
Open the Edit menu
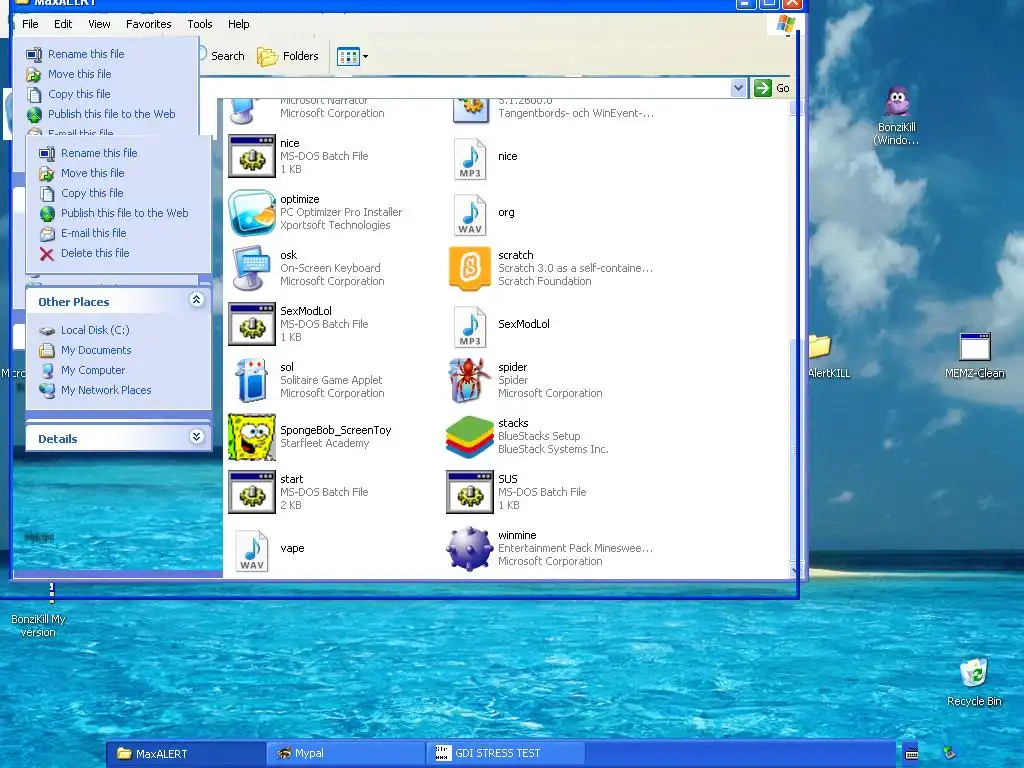click(x=63, y=24)
